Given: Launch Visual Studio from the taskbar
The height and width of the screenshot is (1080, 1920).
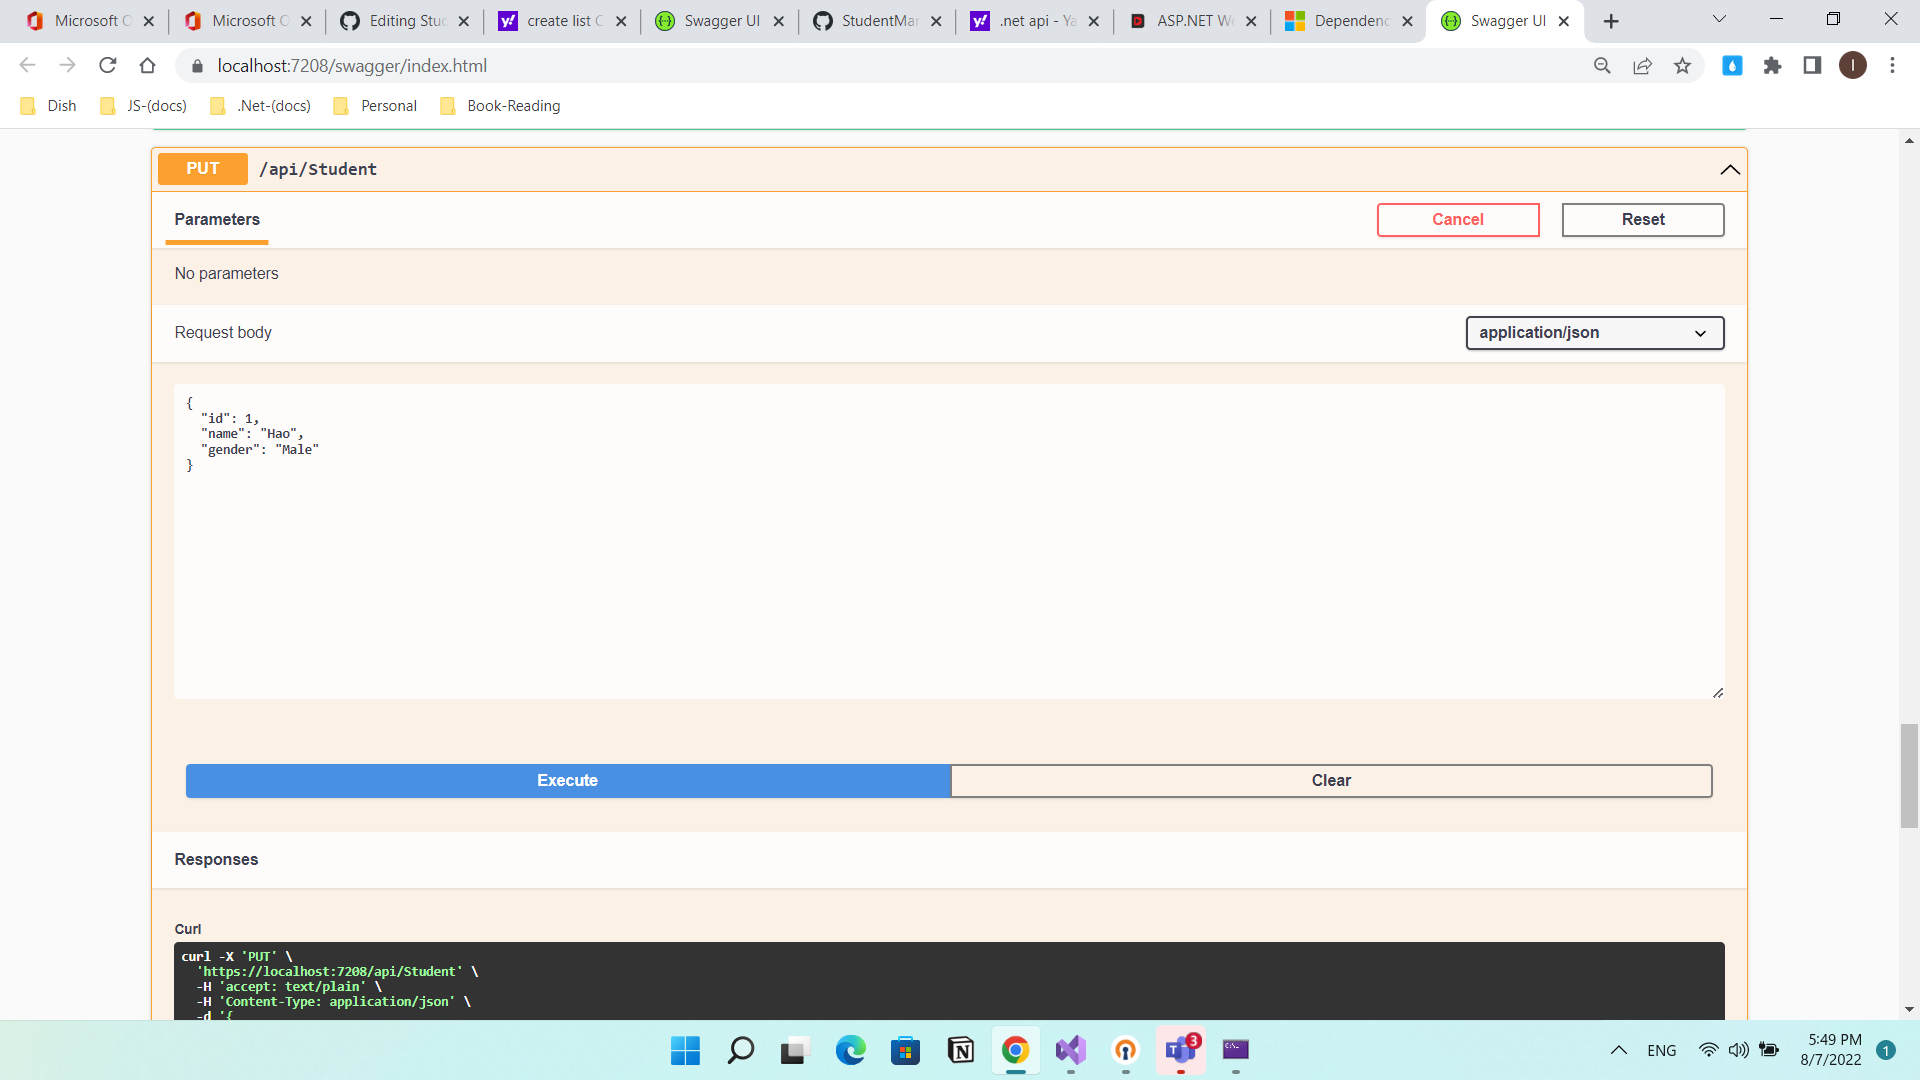Looking at the screenshot, I should point(1069,1051).
